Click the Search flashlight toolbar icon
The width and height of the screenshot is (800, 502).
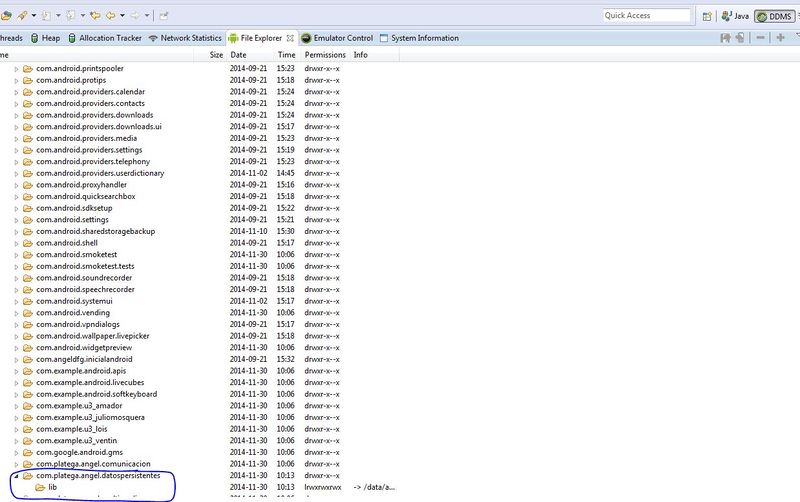[22, 16]
